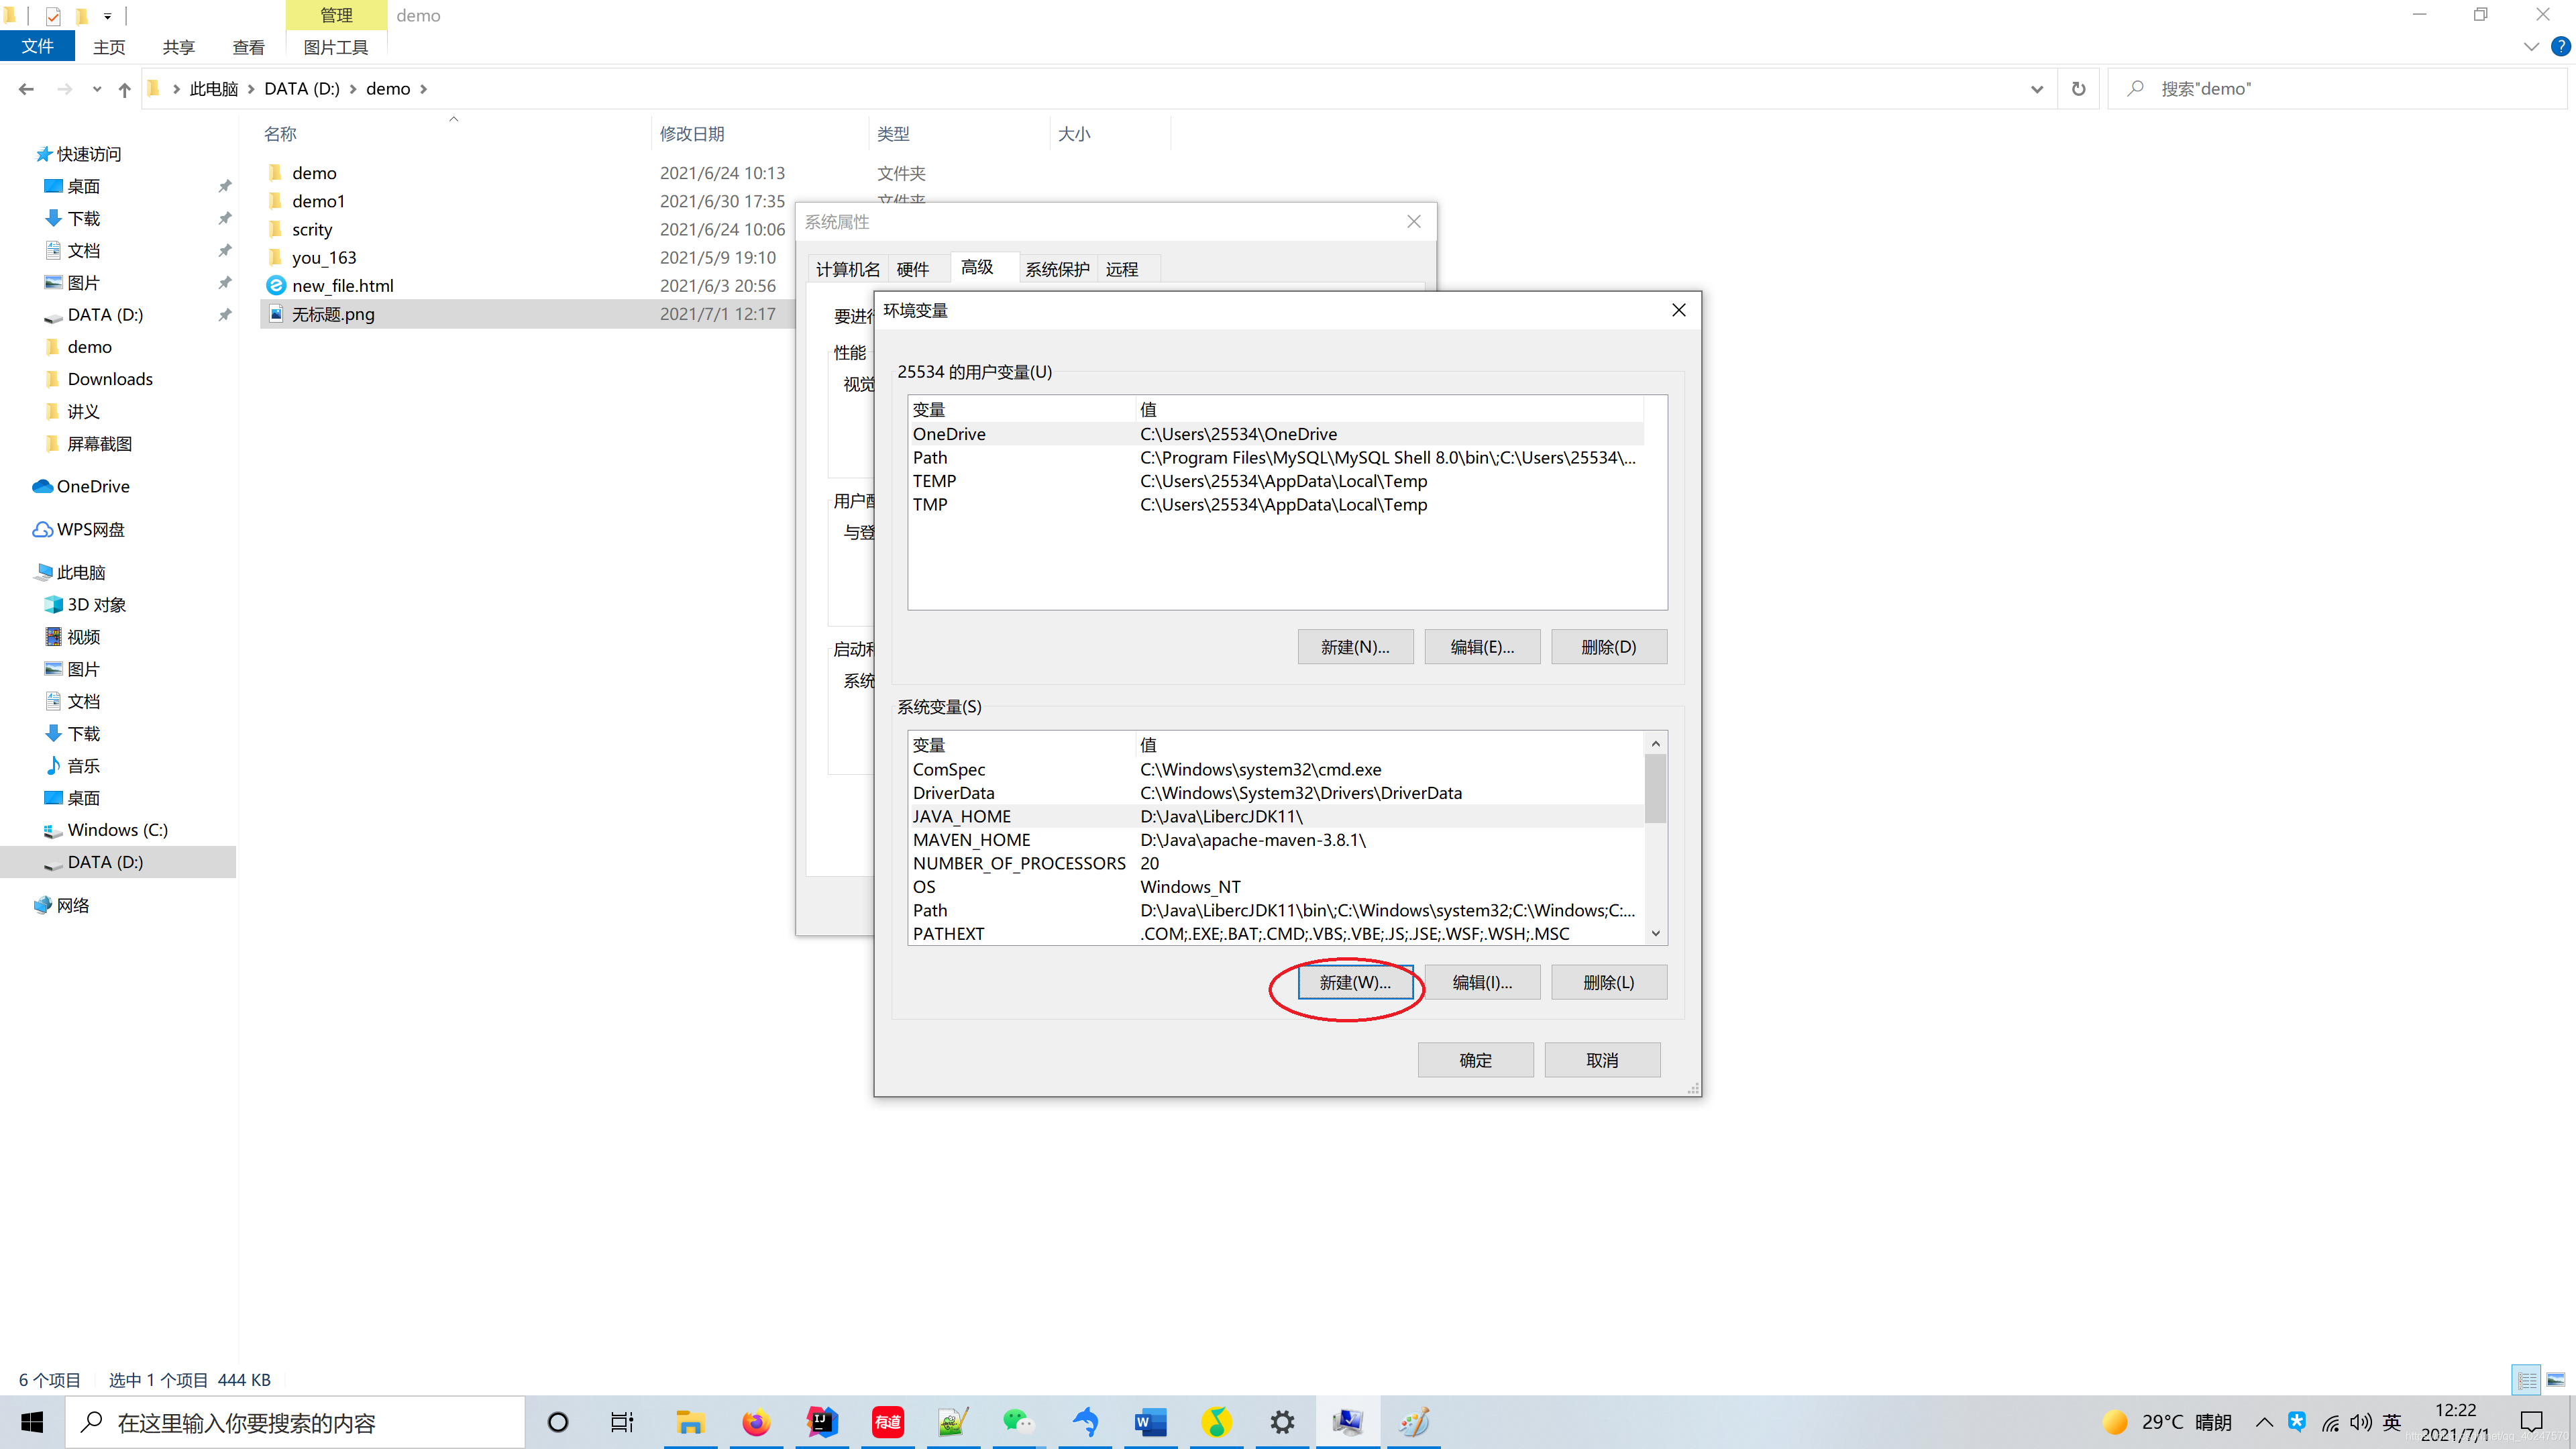The image size is (2576, 1449).
Task: Open WeChat from the taskbar
Action: [x=1018, y=1422]
